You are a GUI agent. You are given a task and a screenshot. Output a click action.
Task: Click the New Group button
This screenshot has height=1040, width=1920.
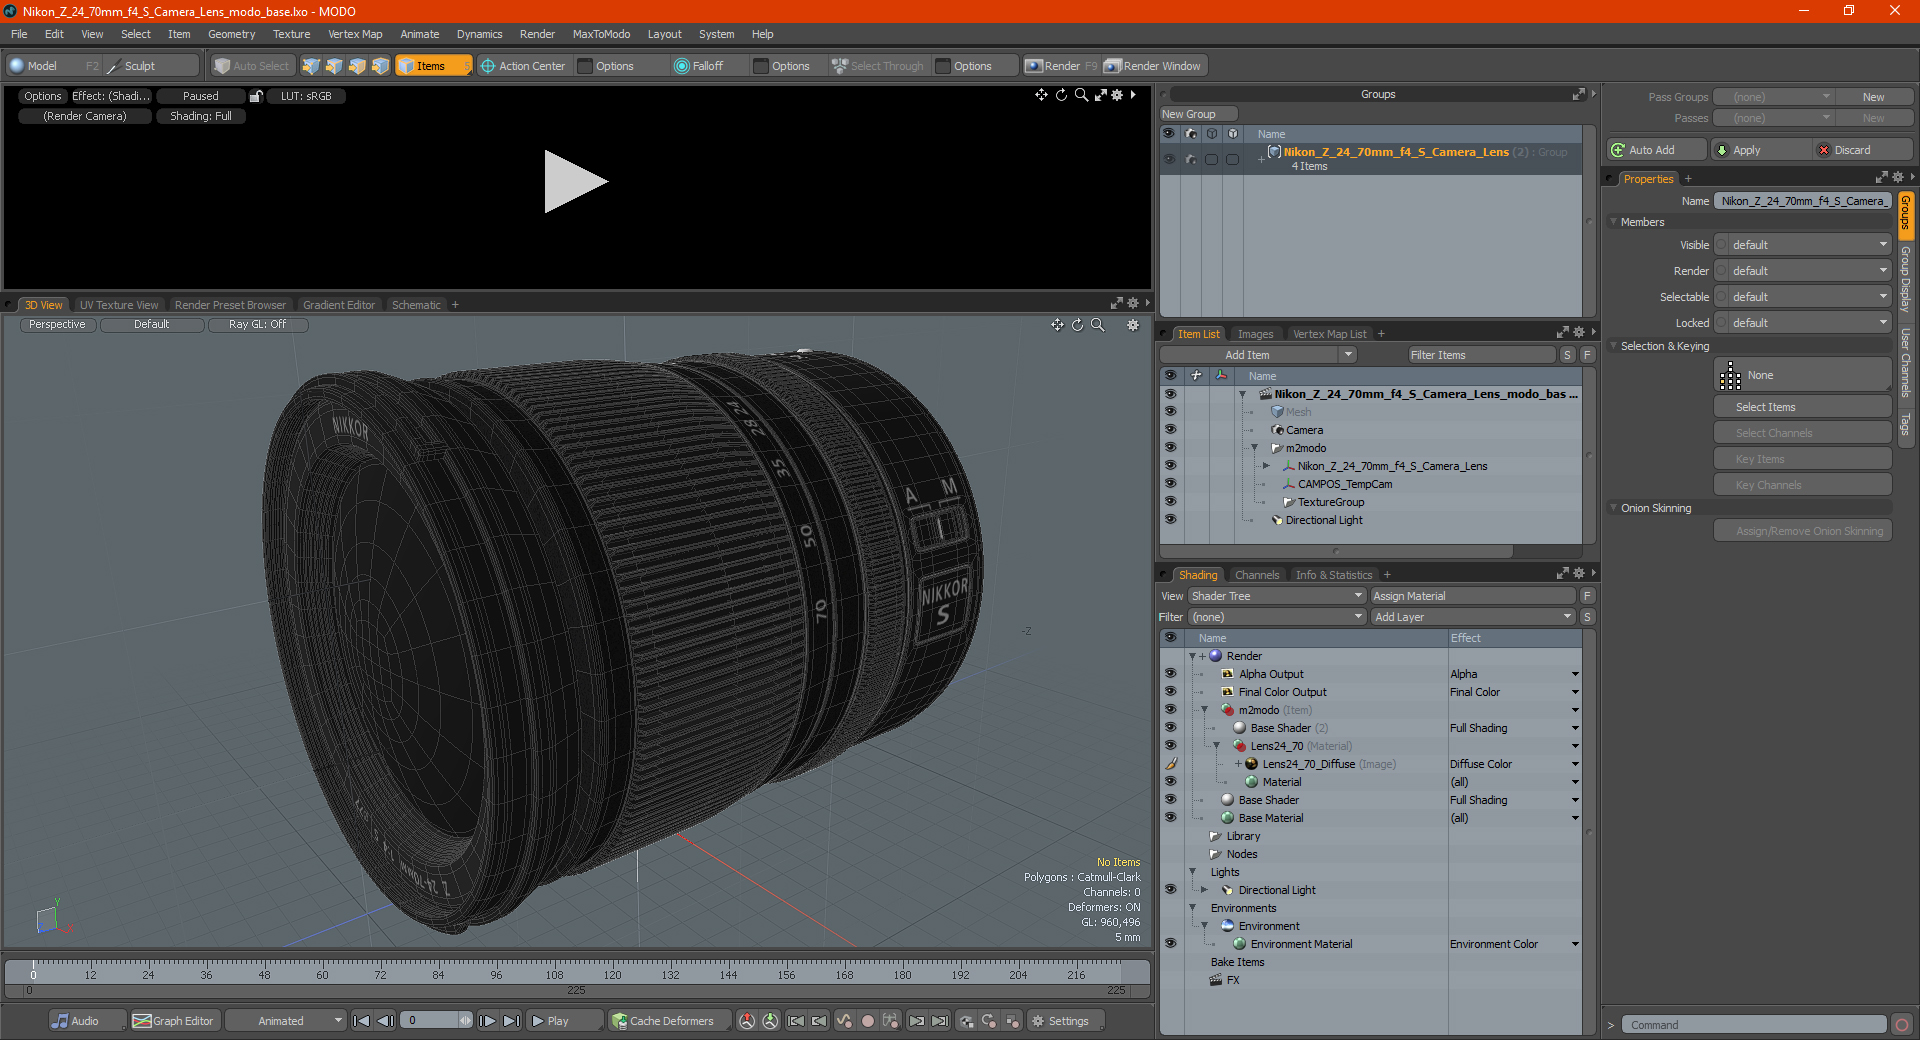click(x=1198, y=114)
